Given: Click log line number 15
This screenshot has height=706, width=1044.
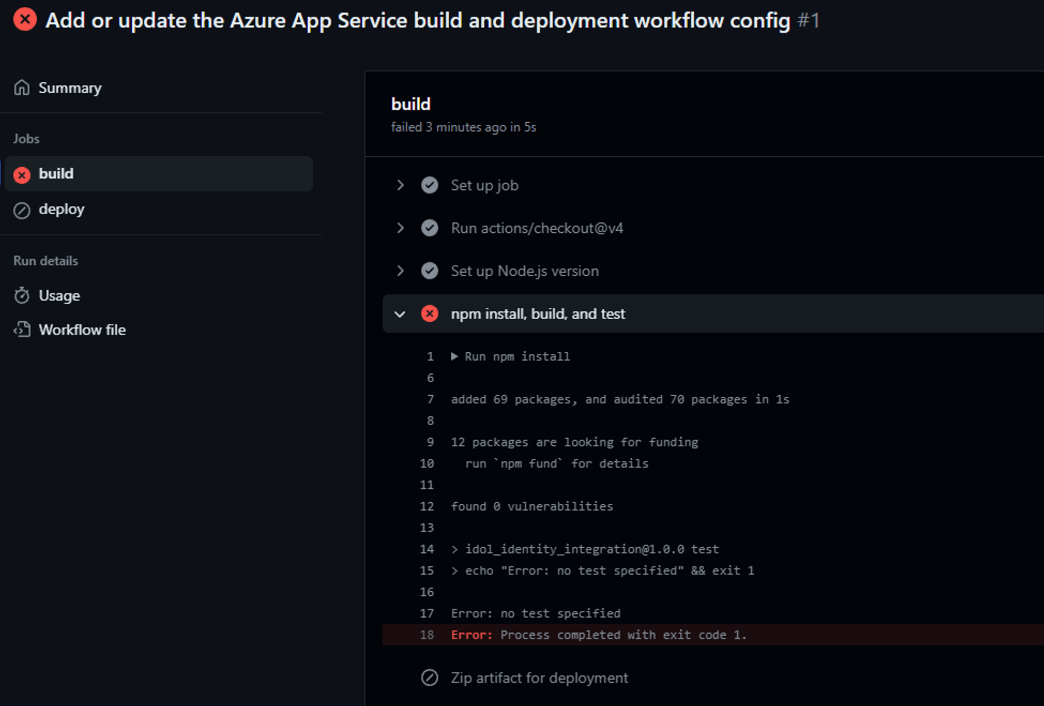Looking at the screenshot, I should 427,571.
